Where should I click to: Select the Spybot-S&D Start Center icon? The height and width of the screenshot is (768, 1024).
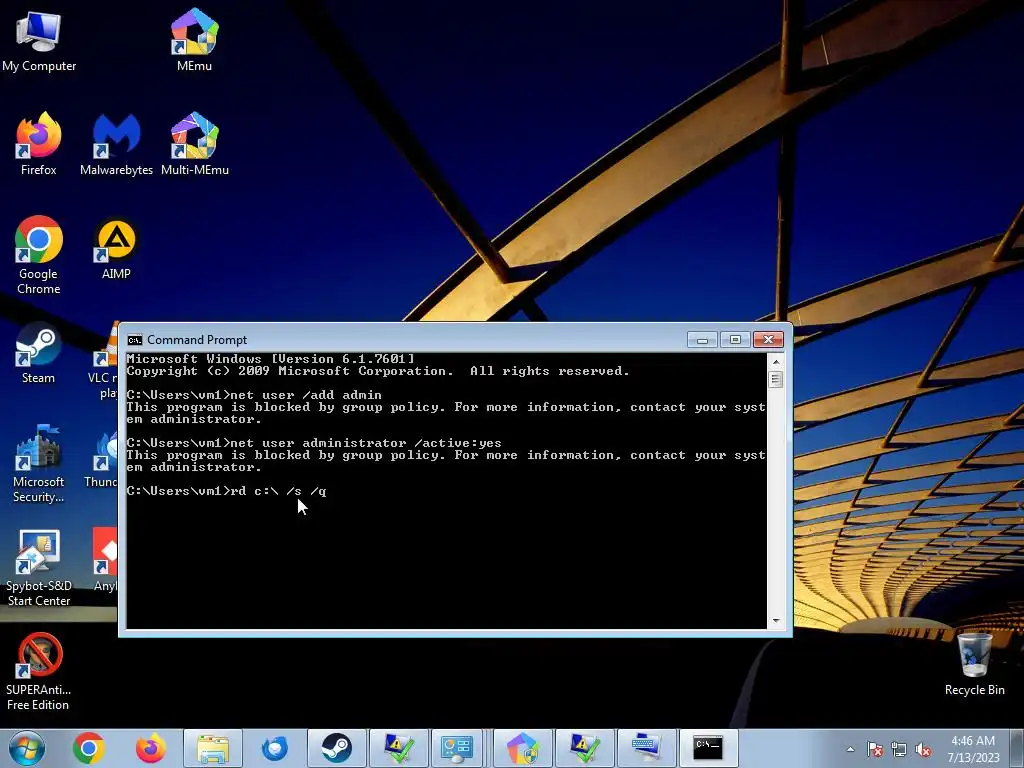click(39, 568)
